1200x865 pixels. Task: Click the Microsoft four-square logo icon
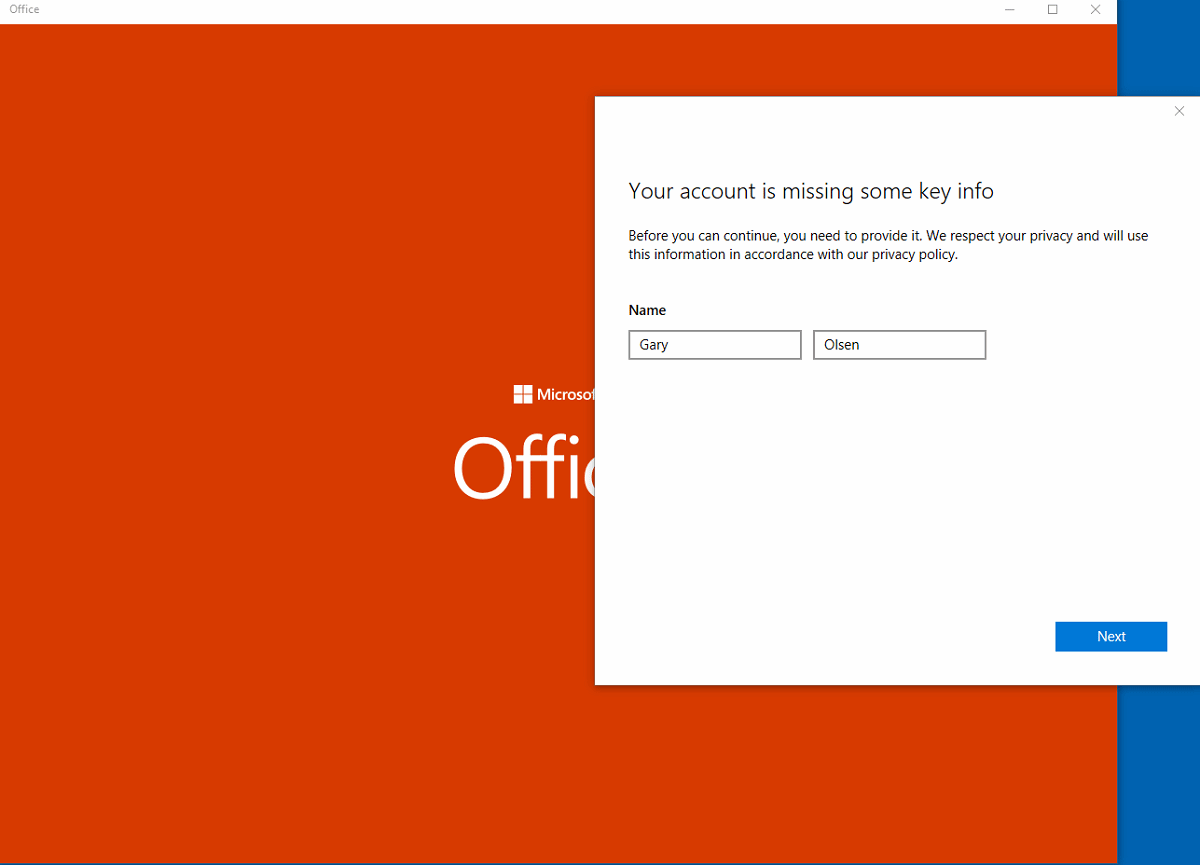pyautogui.click(x=521, y=394)
